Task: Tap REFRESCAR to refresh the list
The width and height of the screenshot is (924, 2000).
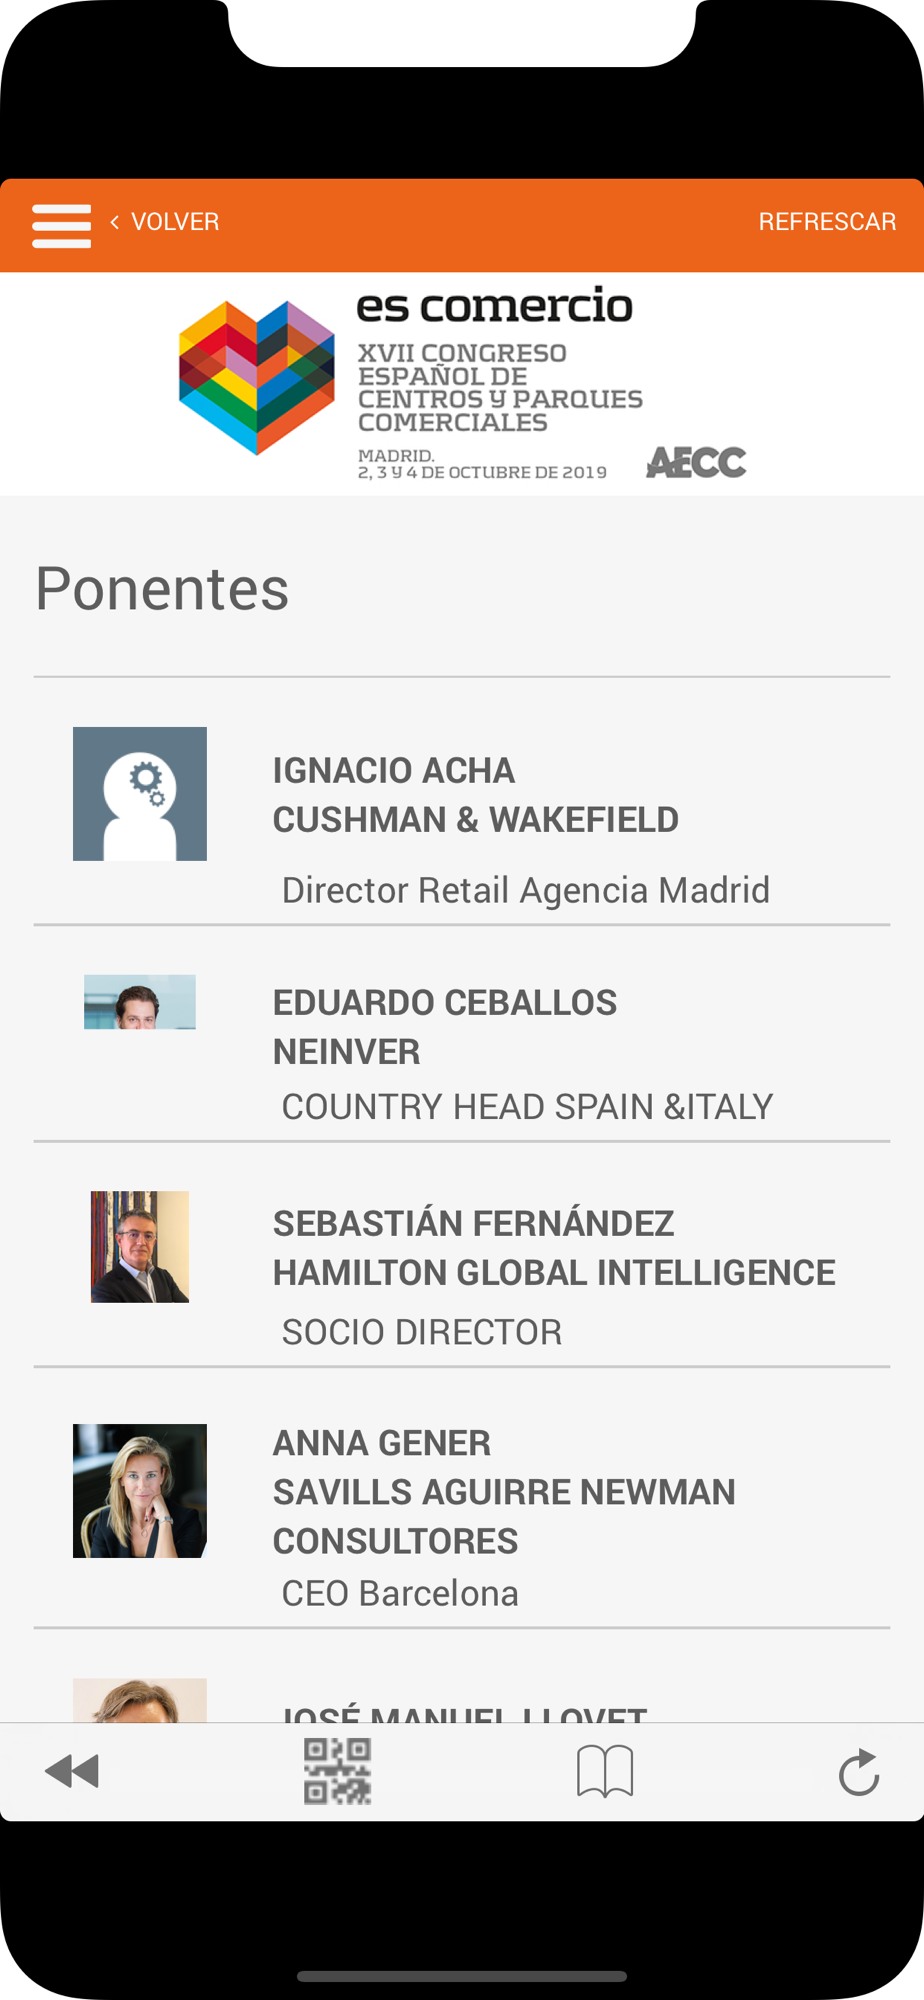Action: pyautogui.click(x=827, y=222)
